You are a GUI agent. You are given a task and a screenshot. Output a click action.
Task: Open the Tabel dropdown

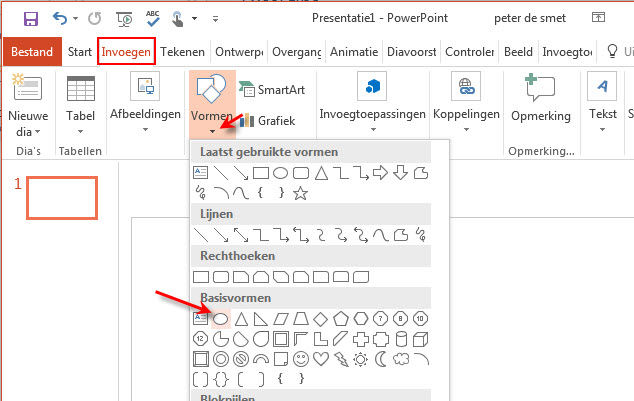tap(80, 105)
